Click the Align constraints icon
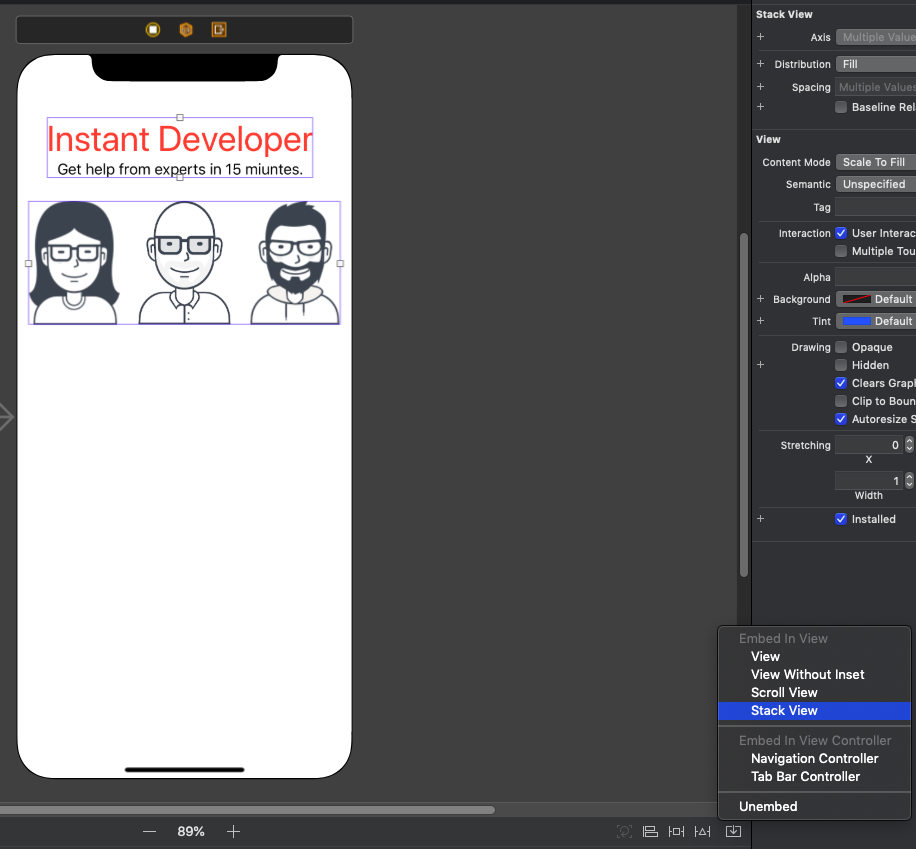The width and height of the screenshot is (916, 849). [x=650, y=831]
